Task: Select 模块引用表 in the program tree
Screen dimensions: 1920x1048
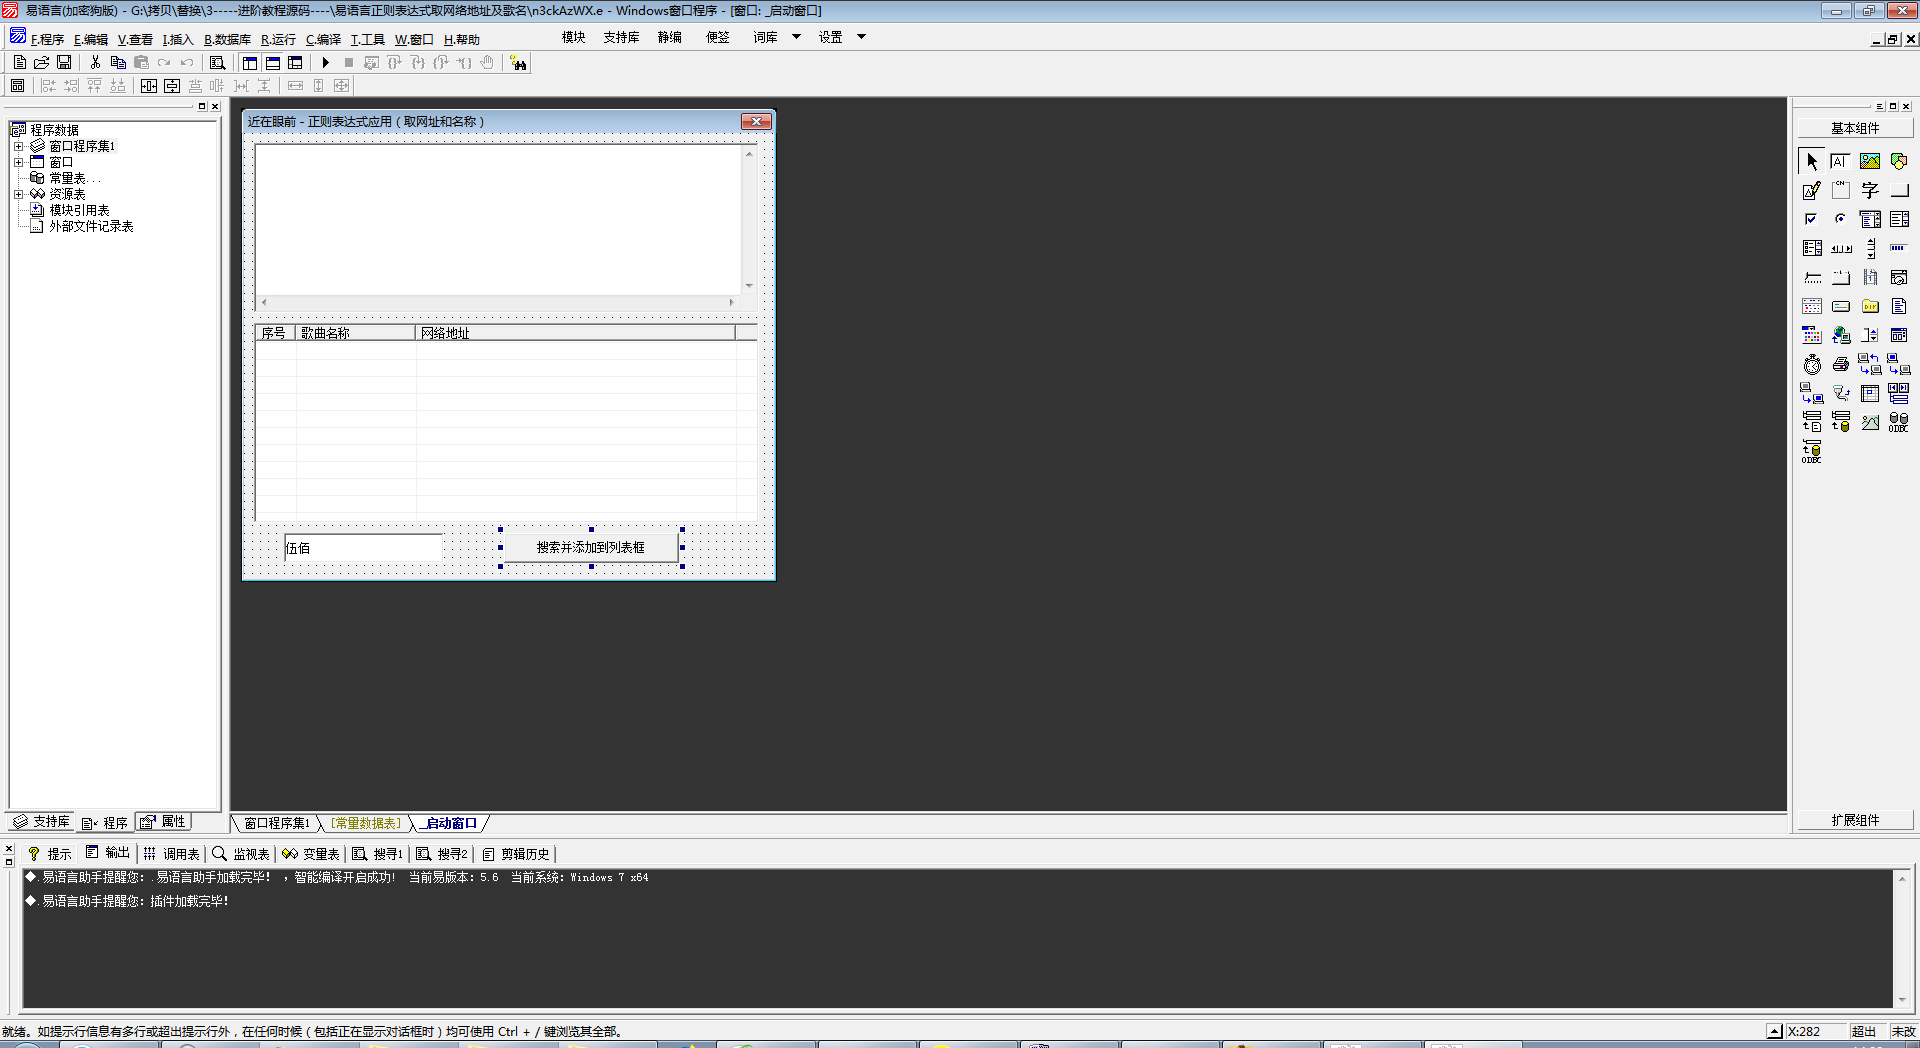Action: click(x=79, y=210)
